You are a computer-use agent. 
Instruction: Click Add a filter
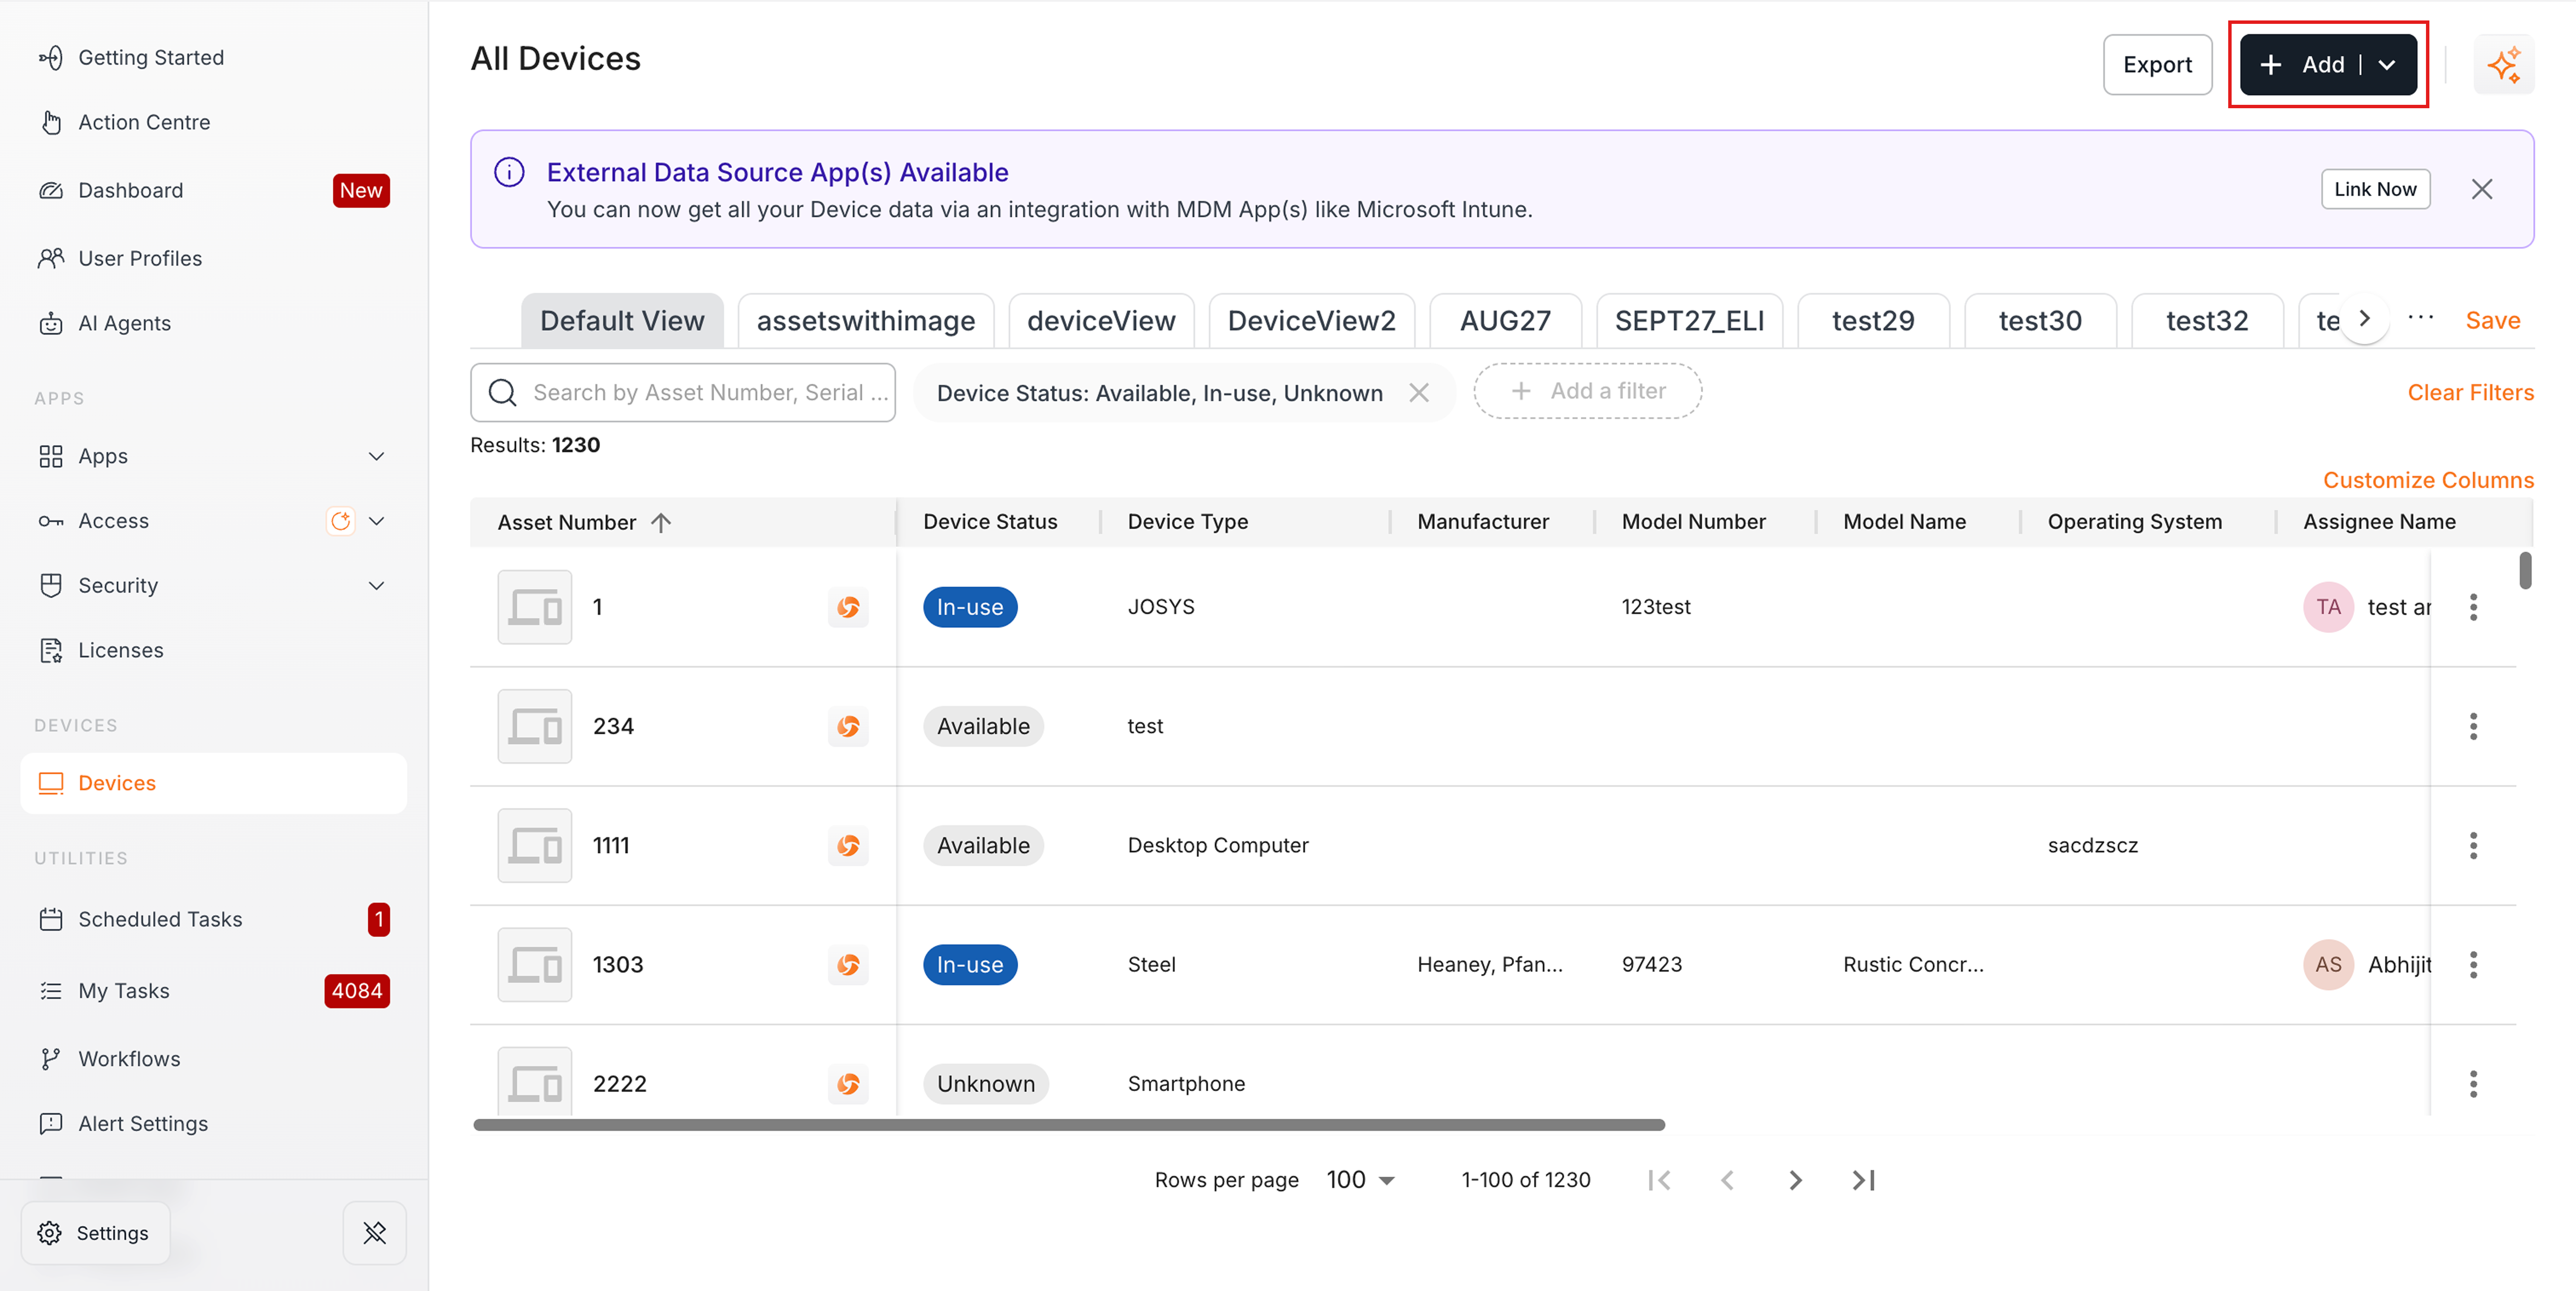[1587, 391]
